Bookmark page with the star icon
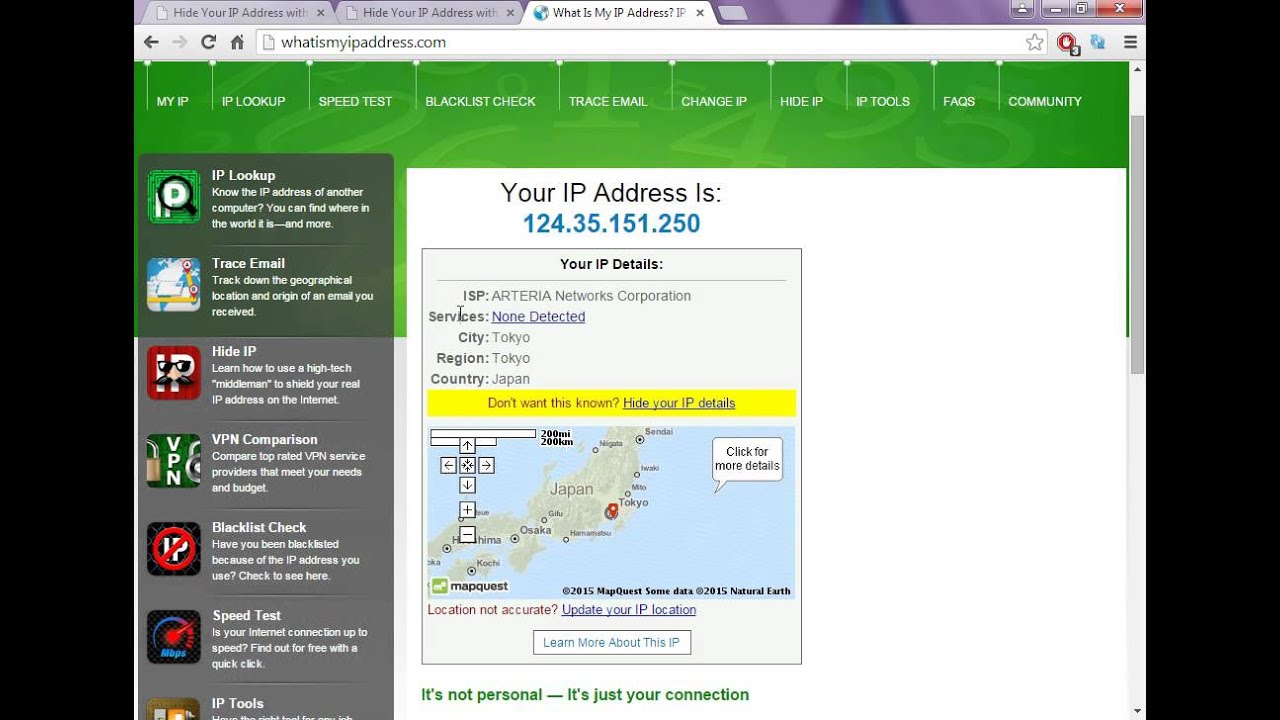 1035,42
